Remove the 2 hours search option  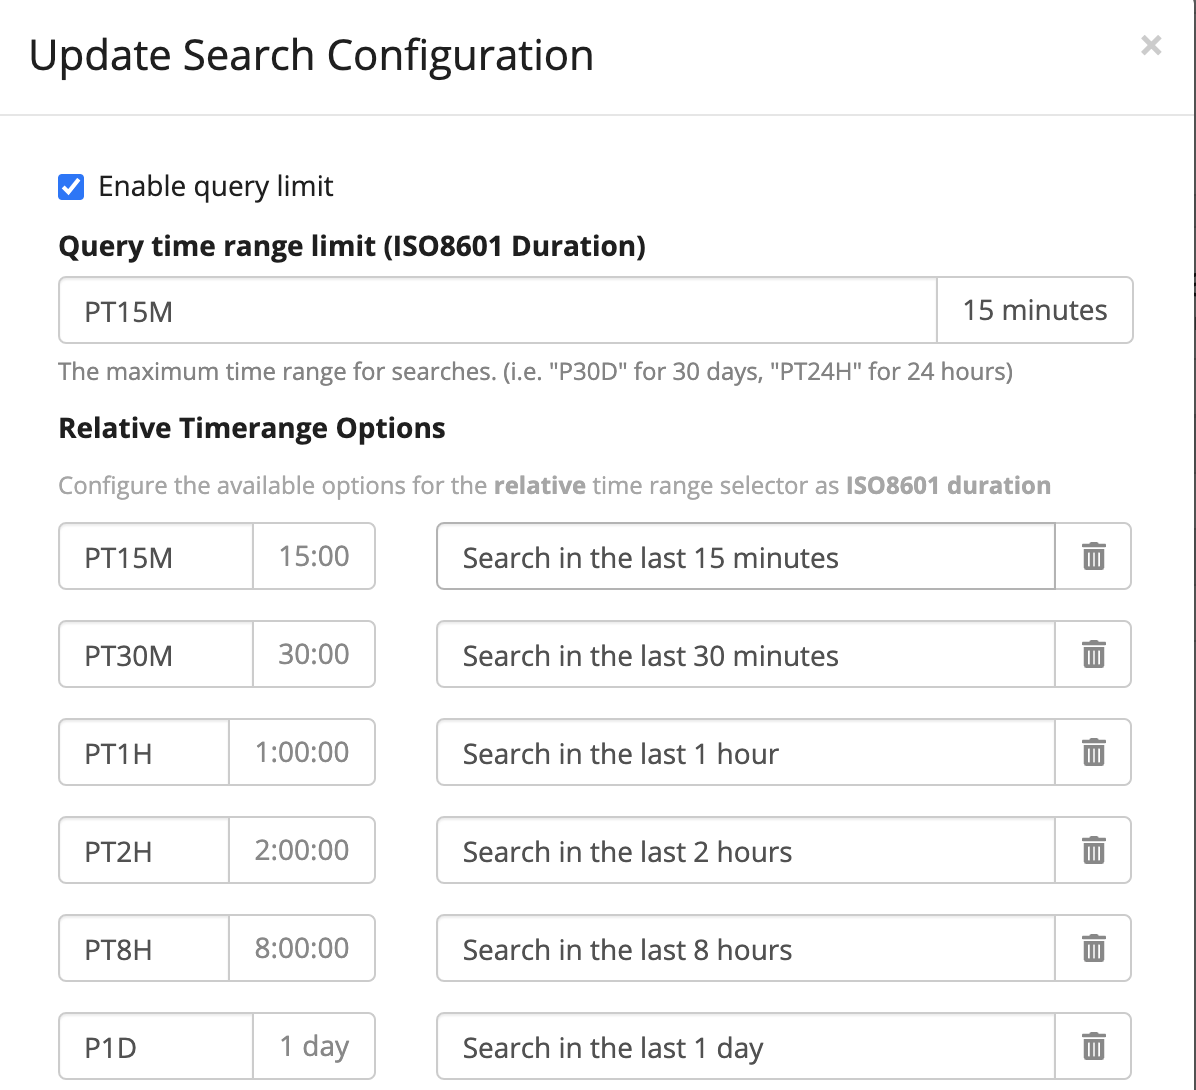pyautogui.click(x=1093, y=850)
